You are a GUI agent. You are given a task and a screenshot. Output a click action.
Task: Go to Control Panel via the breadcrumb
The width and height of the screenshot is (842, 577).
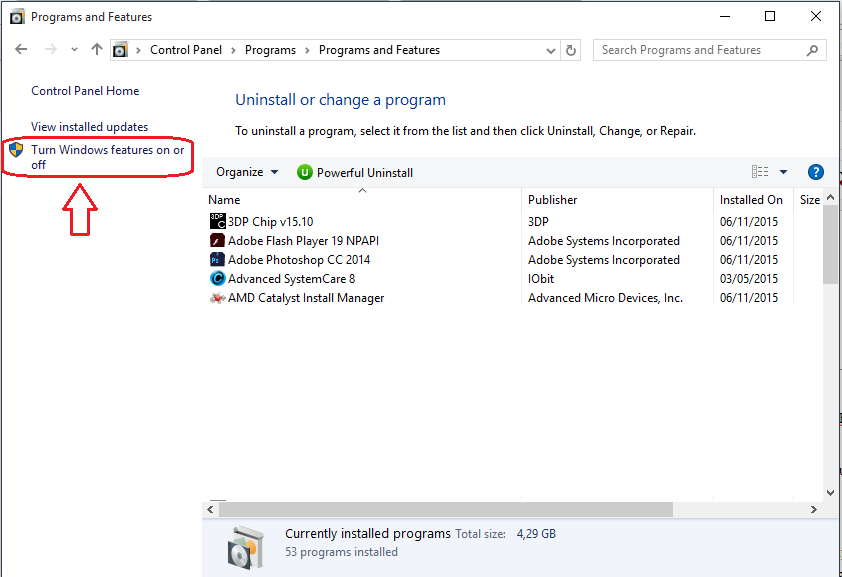click(186, 49)
